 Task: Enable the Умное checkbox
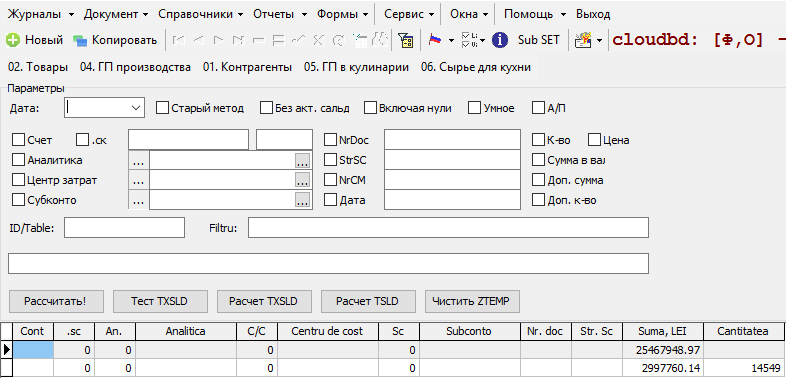click(x=474, y=108)
